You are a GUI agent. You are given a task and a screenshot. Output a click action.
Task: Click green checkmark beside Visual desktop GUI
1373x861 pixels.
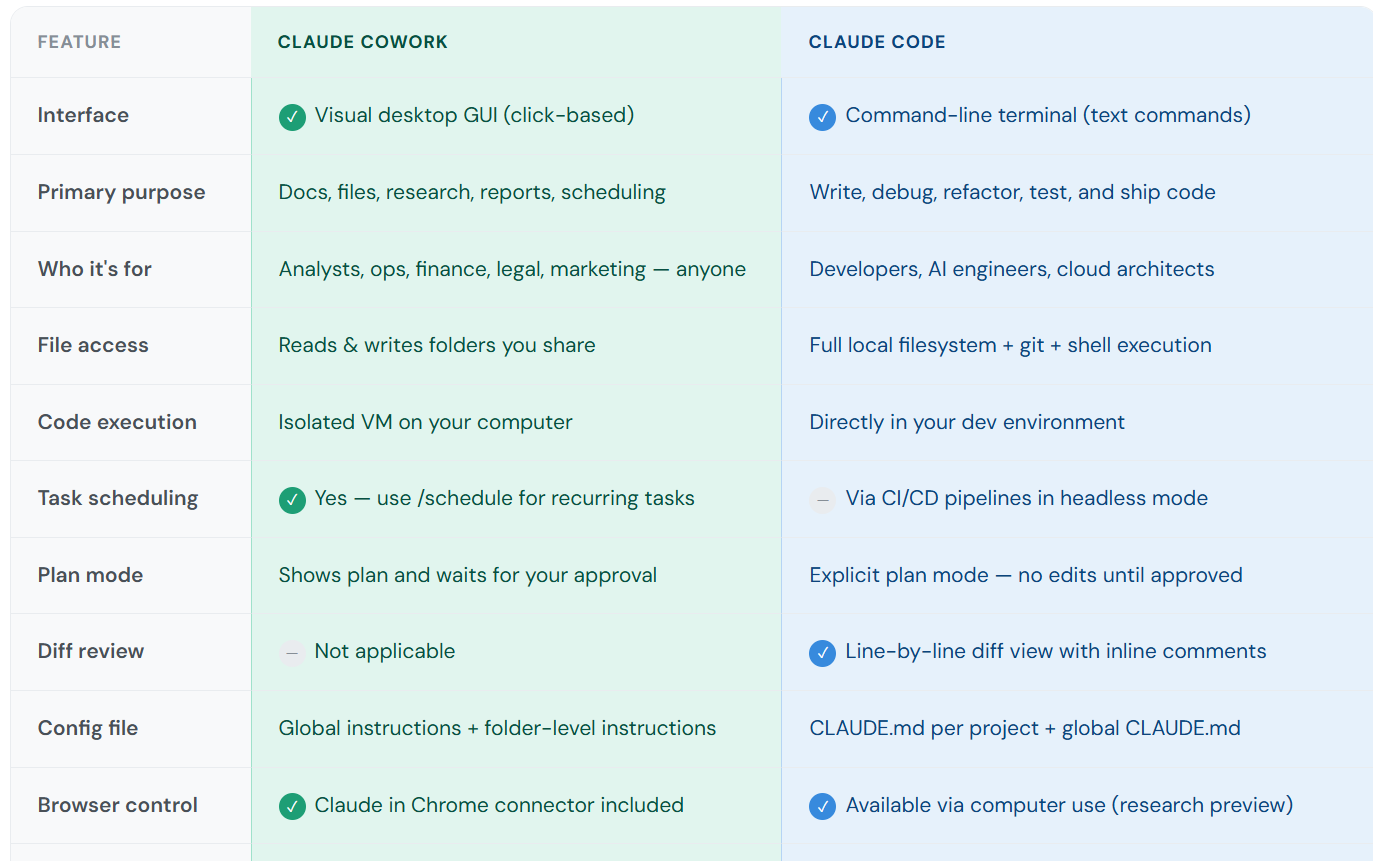[x=292, y=117]
